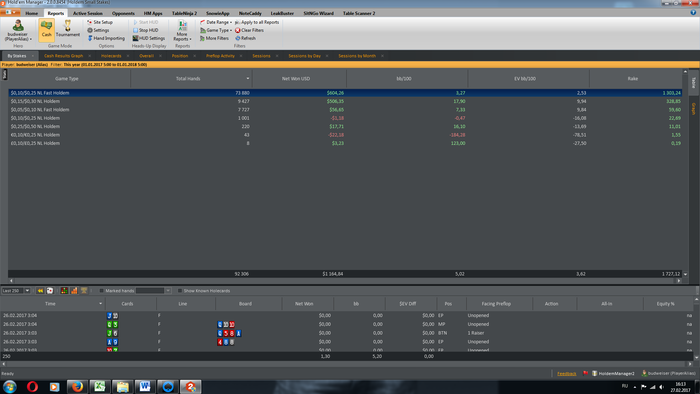Open Game Type filter dropdown

tap(216, 30)
